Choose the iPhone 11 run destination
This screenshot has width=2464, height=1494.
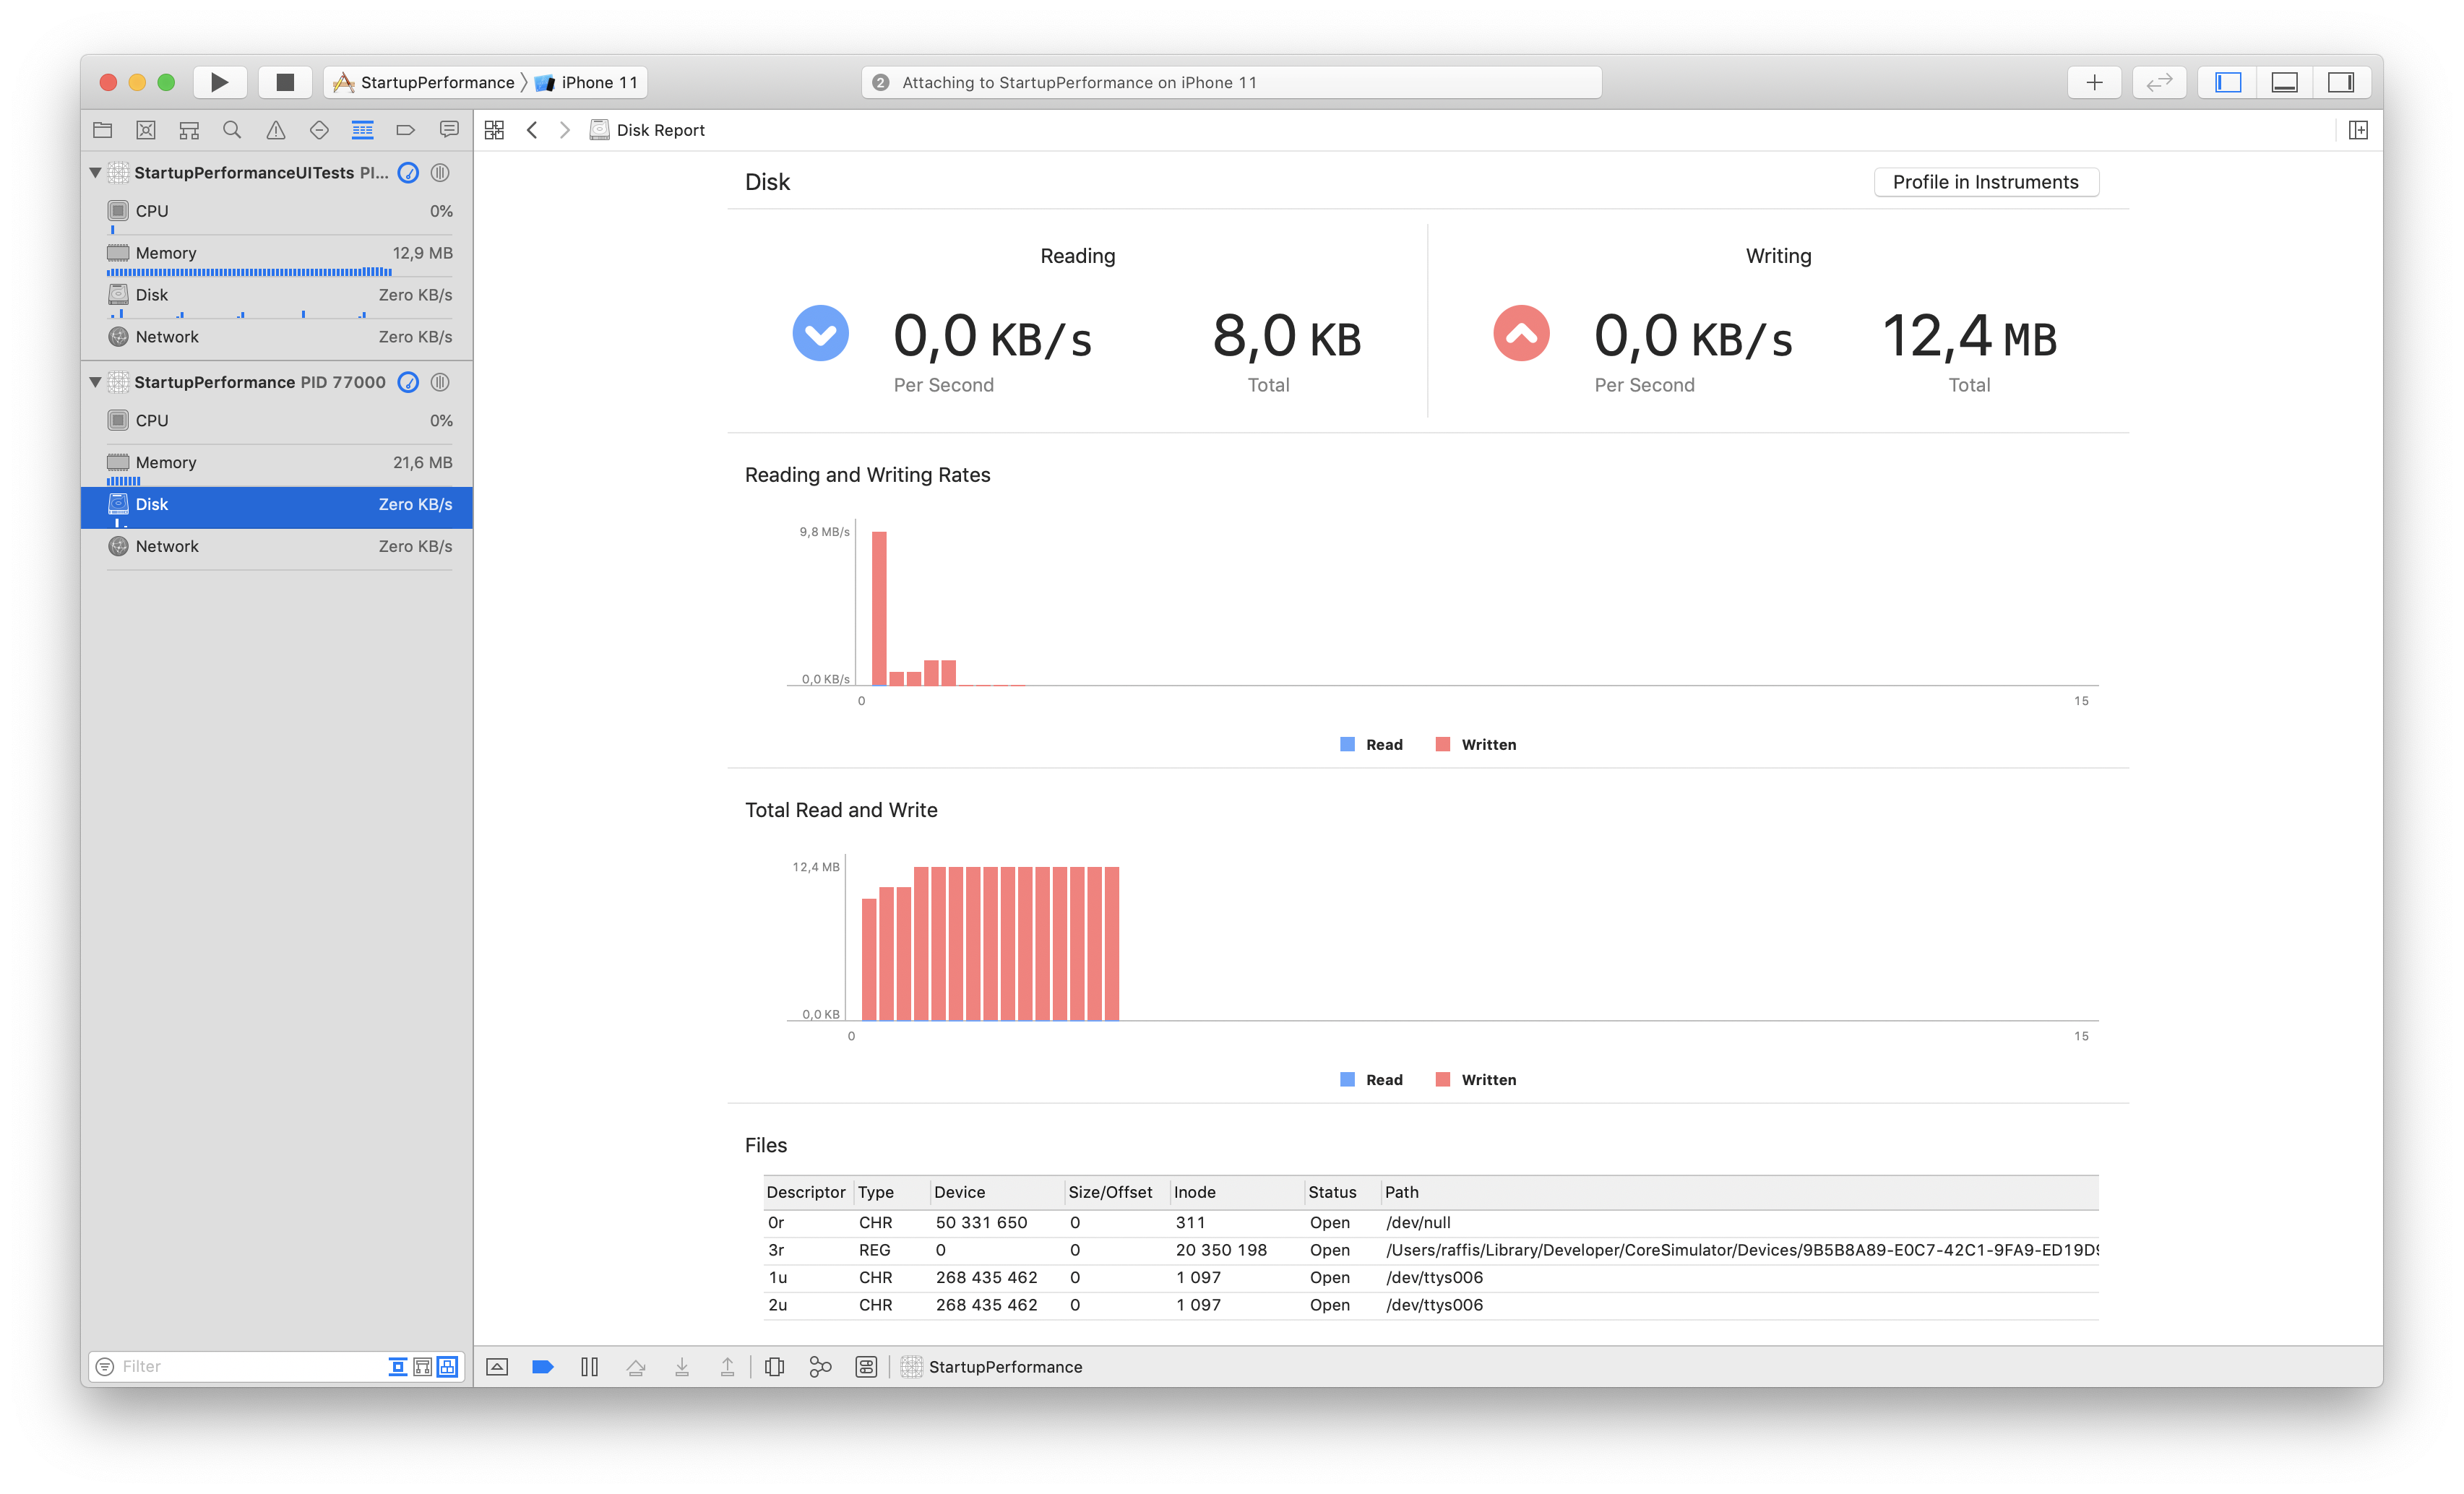coord(587,82)
